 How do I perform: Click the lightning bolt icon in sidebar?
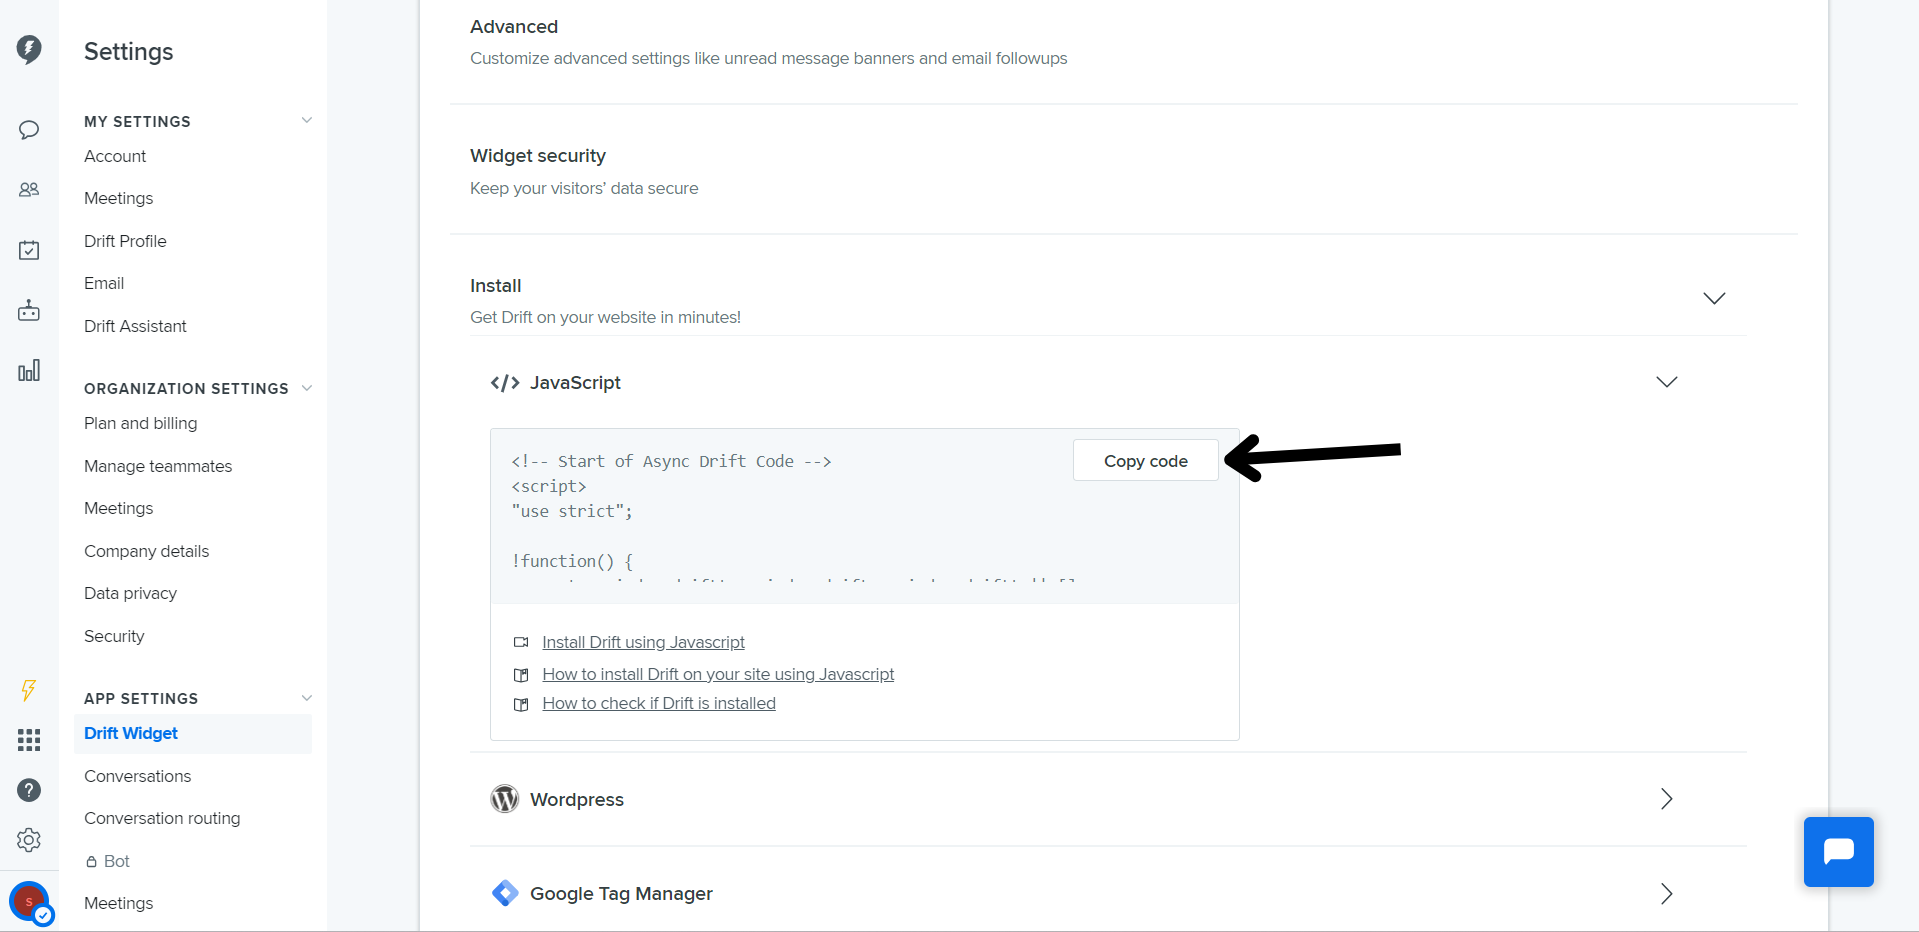[x=28, y=690]
